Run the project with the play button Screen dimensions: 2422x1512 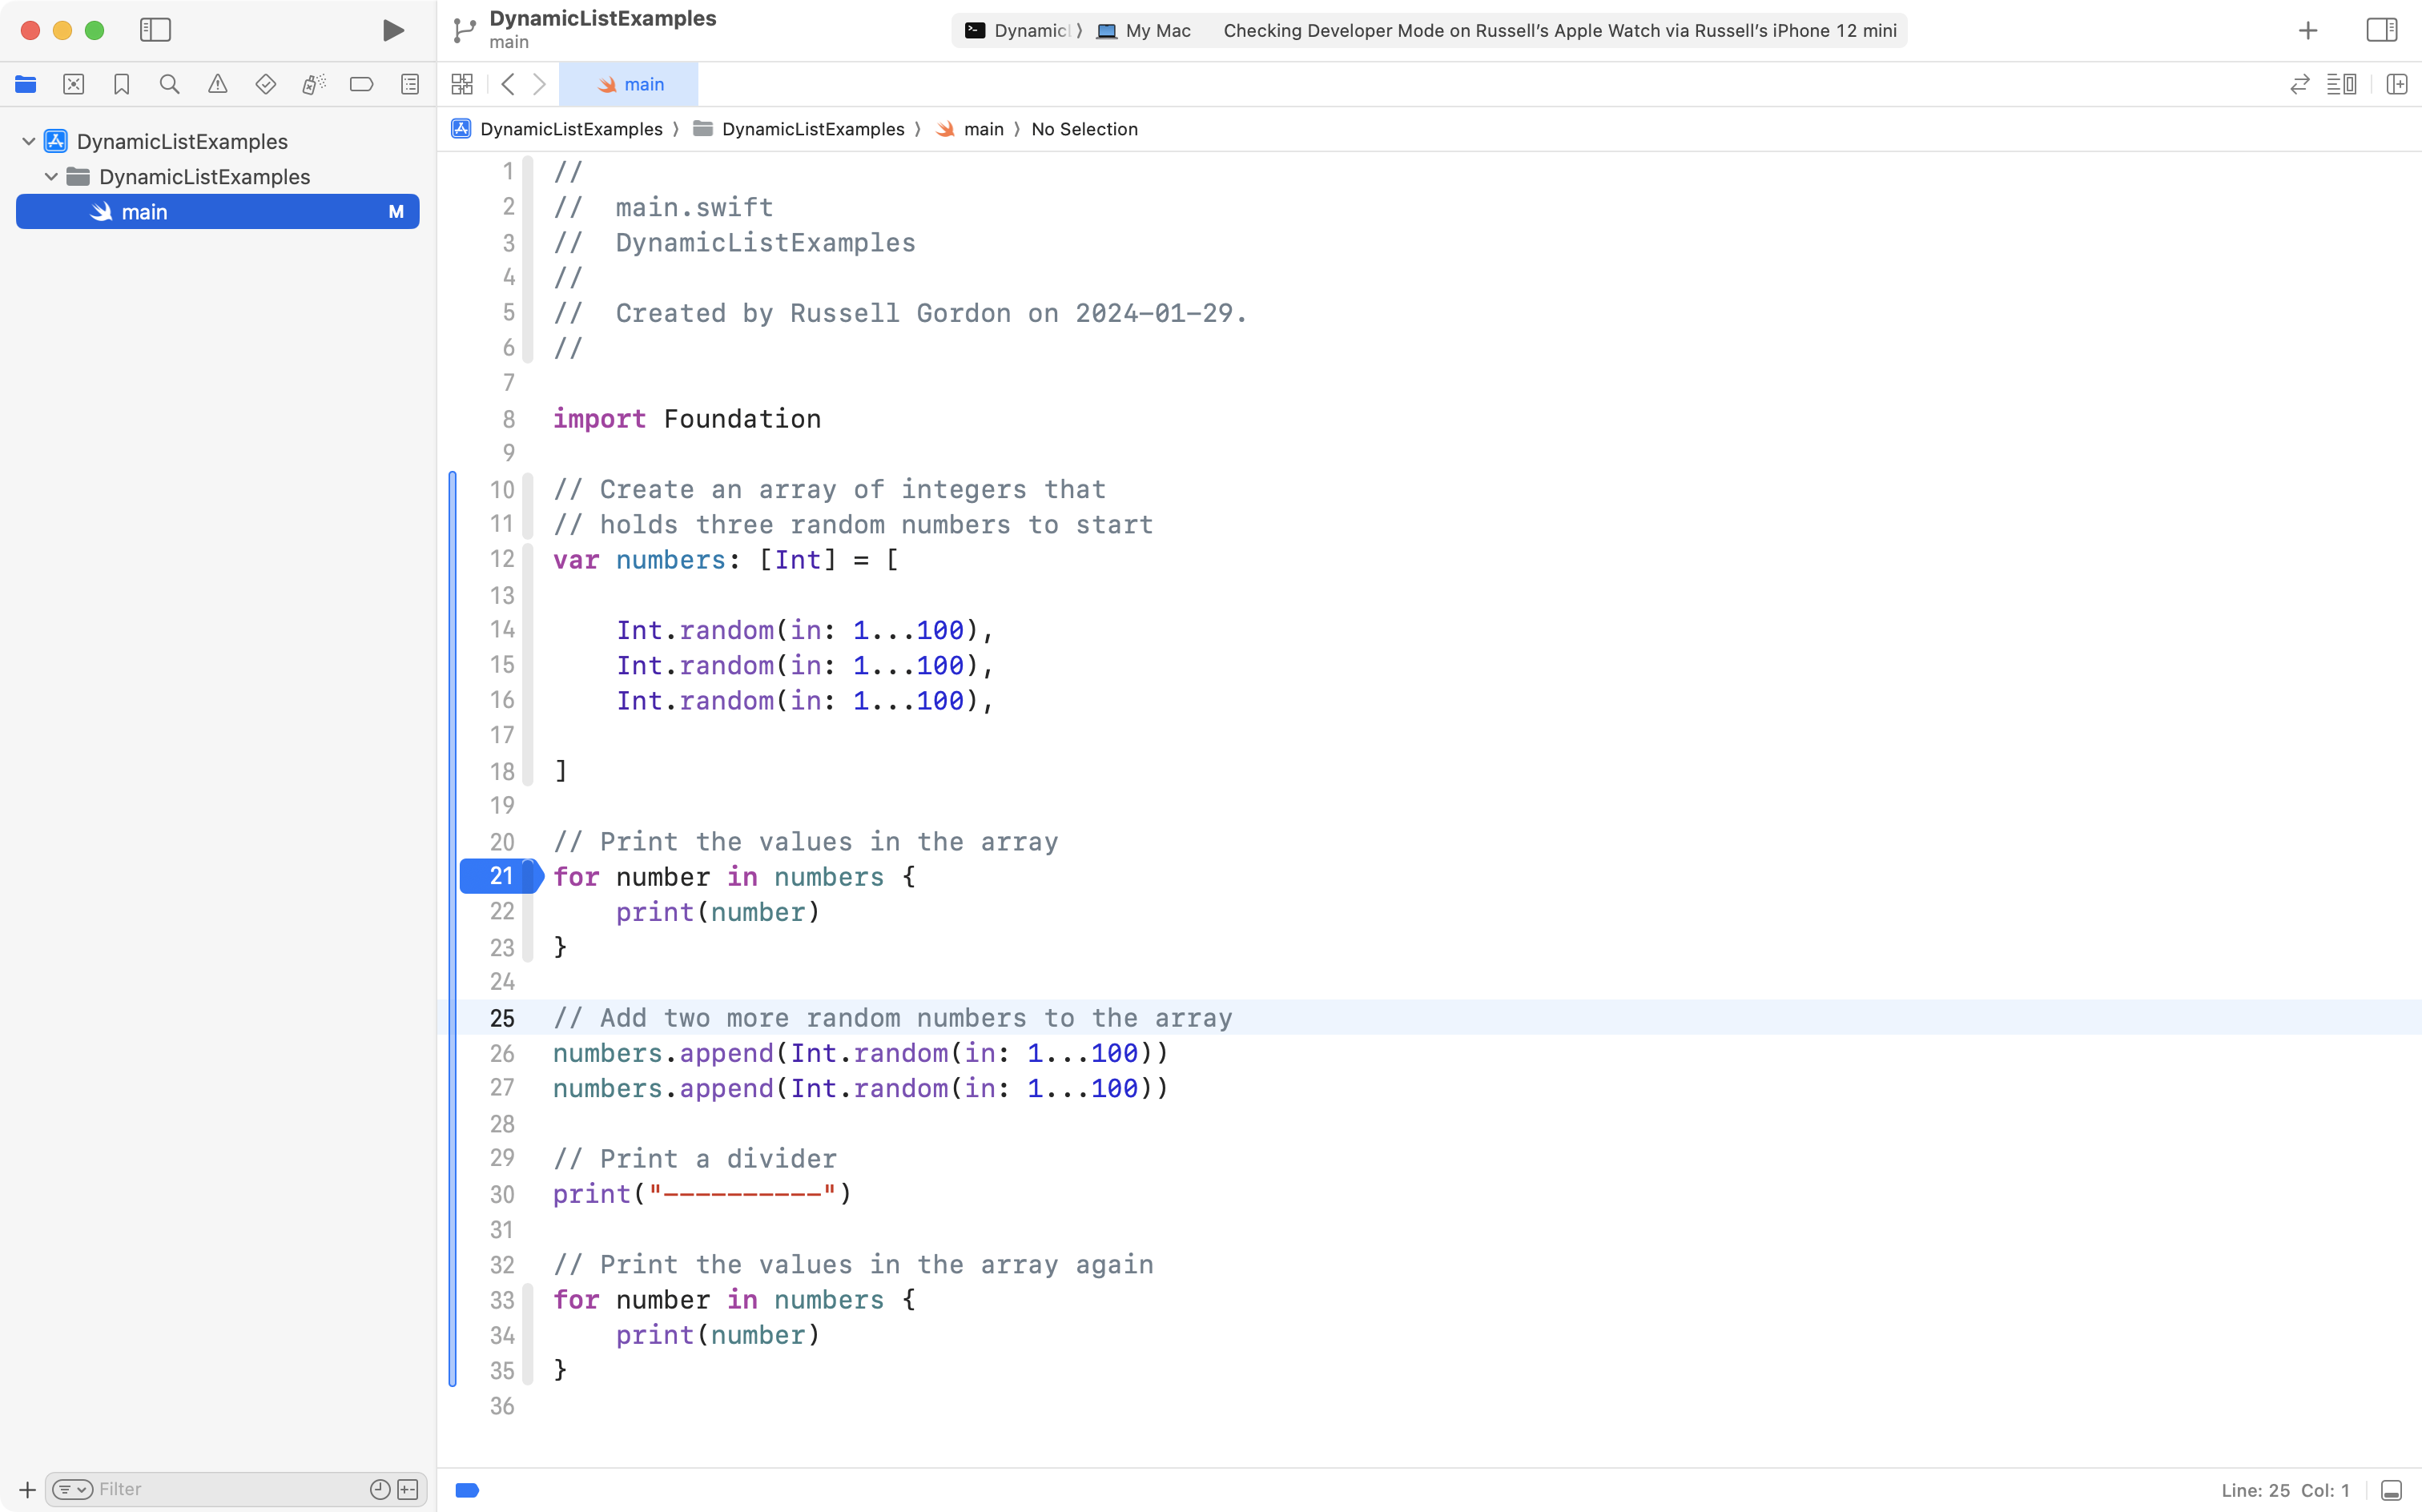392,30
